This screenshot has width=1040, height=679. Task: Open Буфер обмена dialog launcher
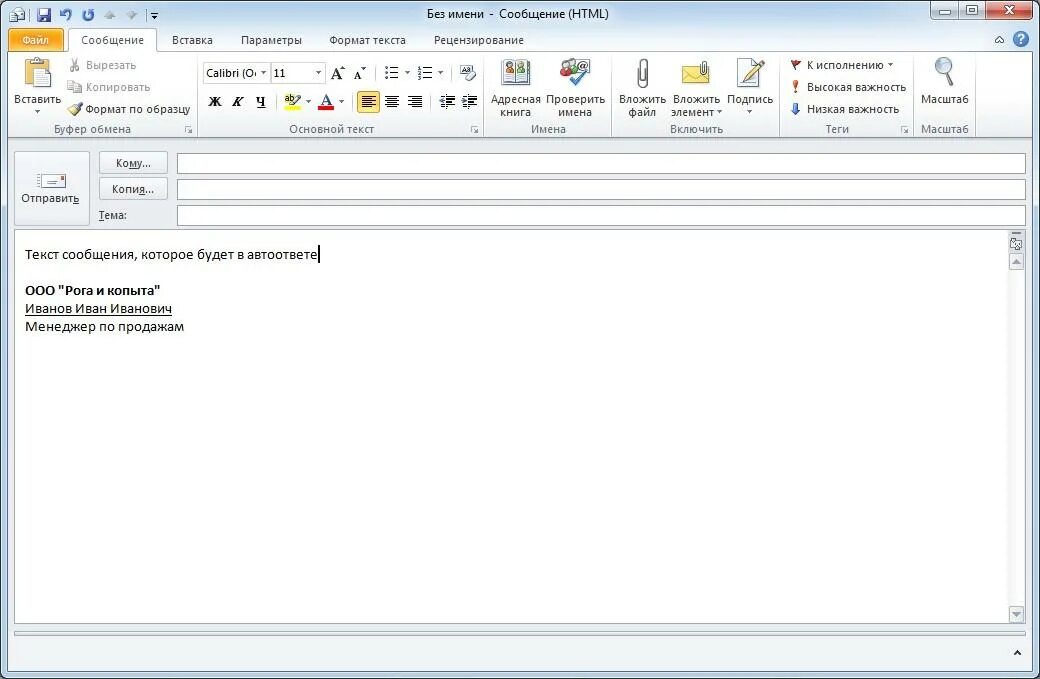pyautogui.click(x=188, y=130)
